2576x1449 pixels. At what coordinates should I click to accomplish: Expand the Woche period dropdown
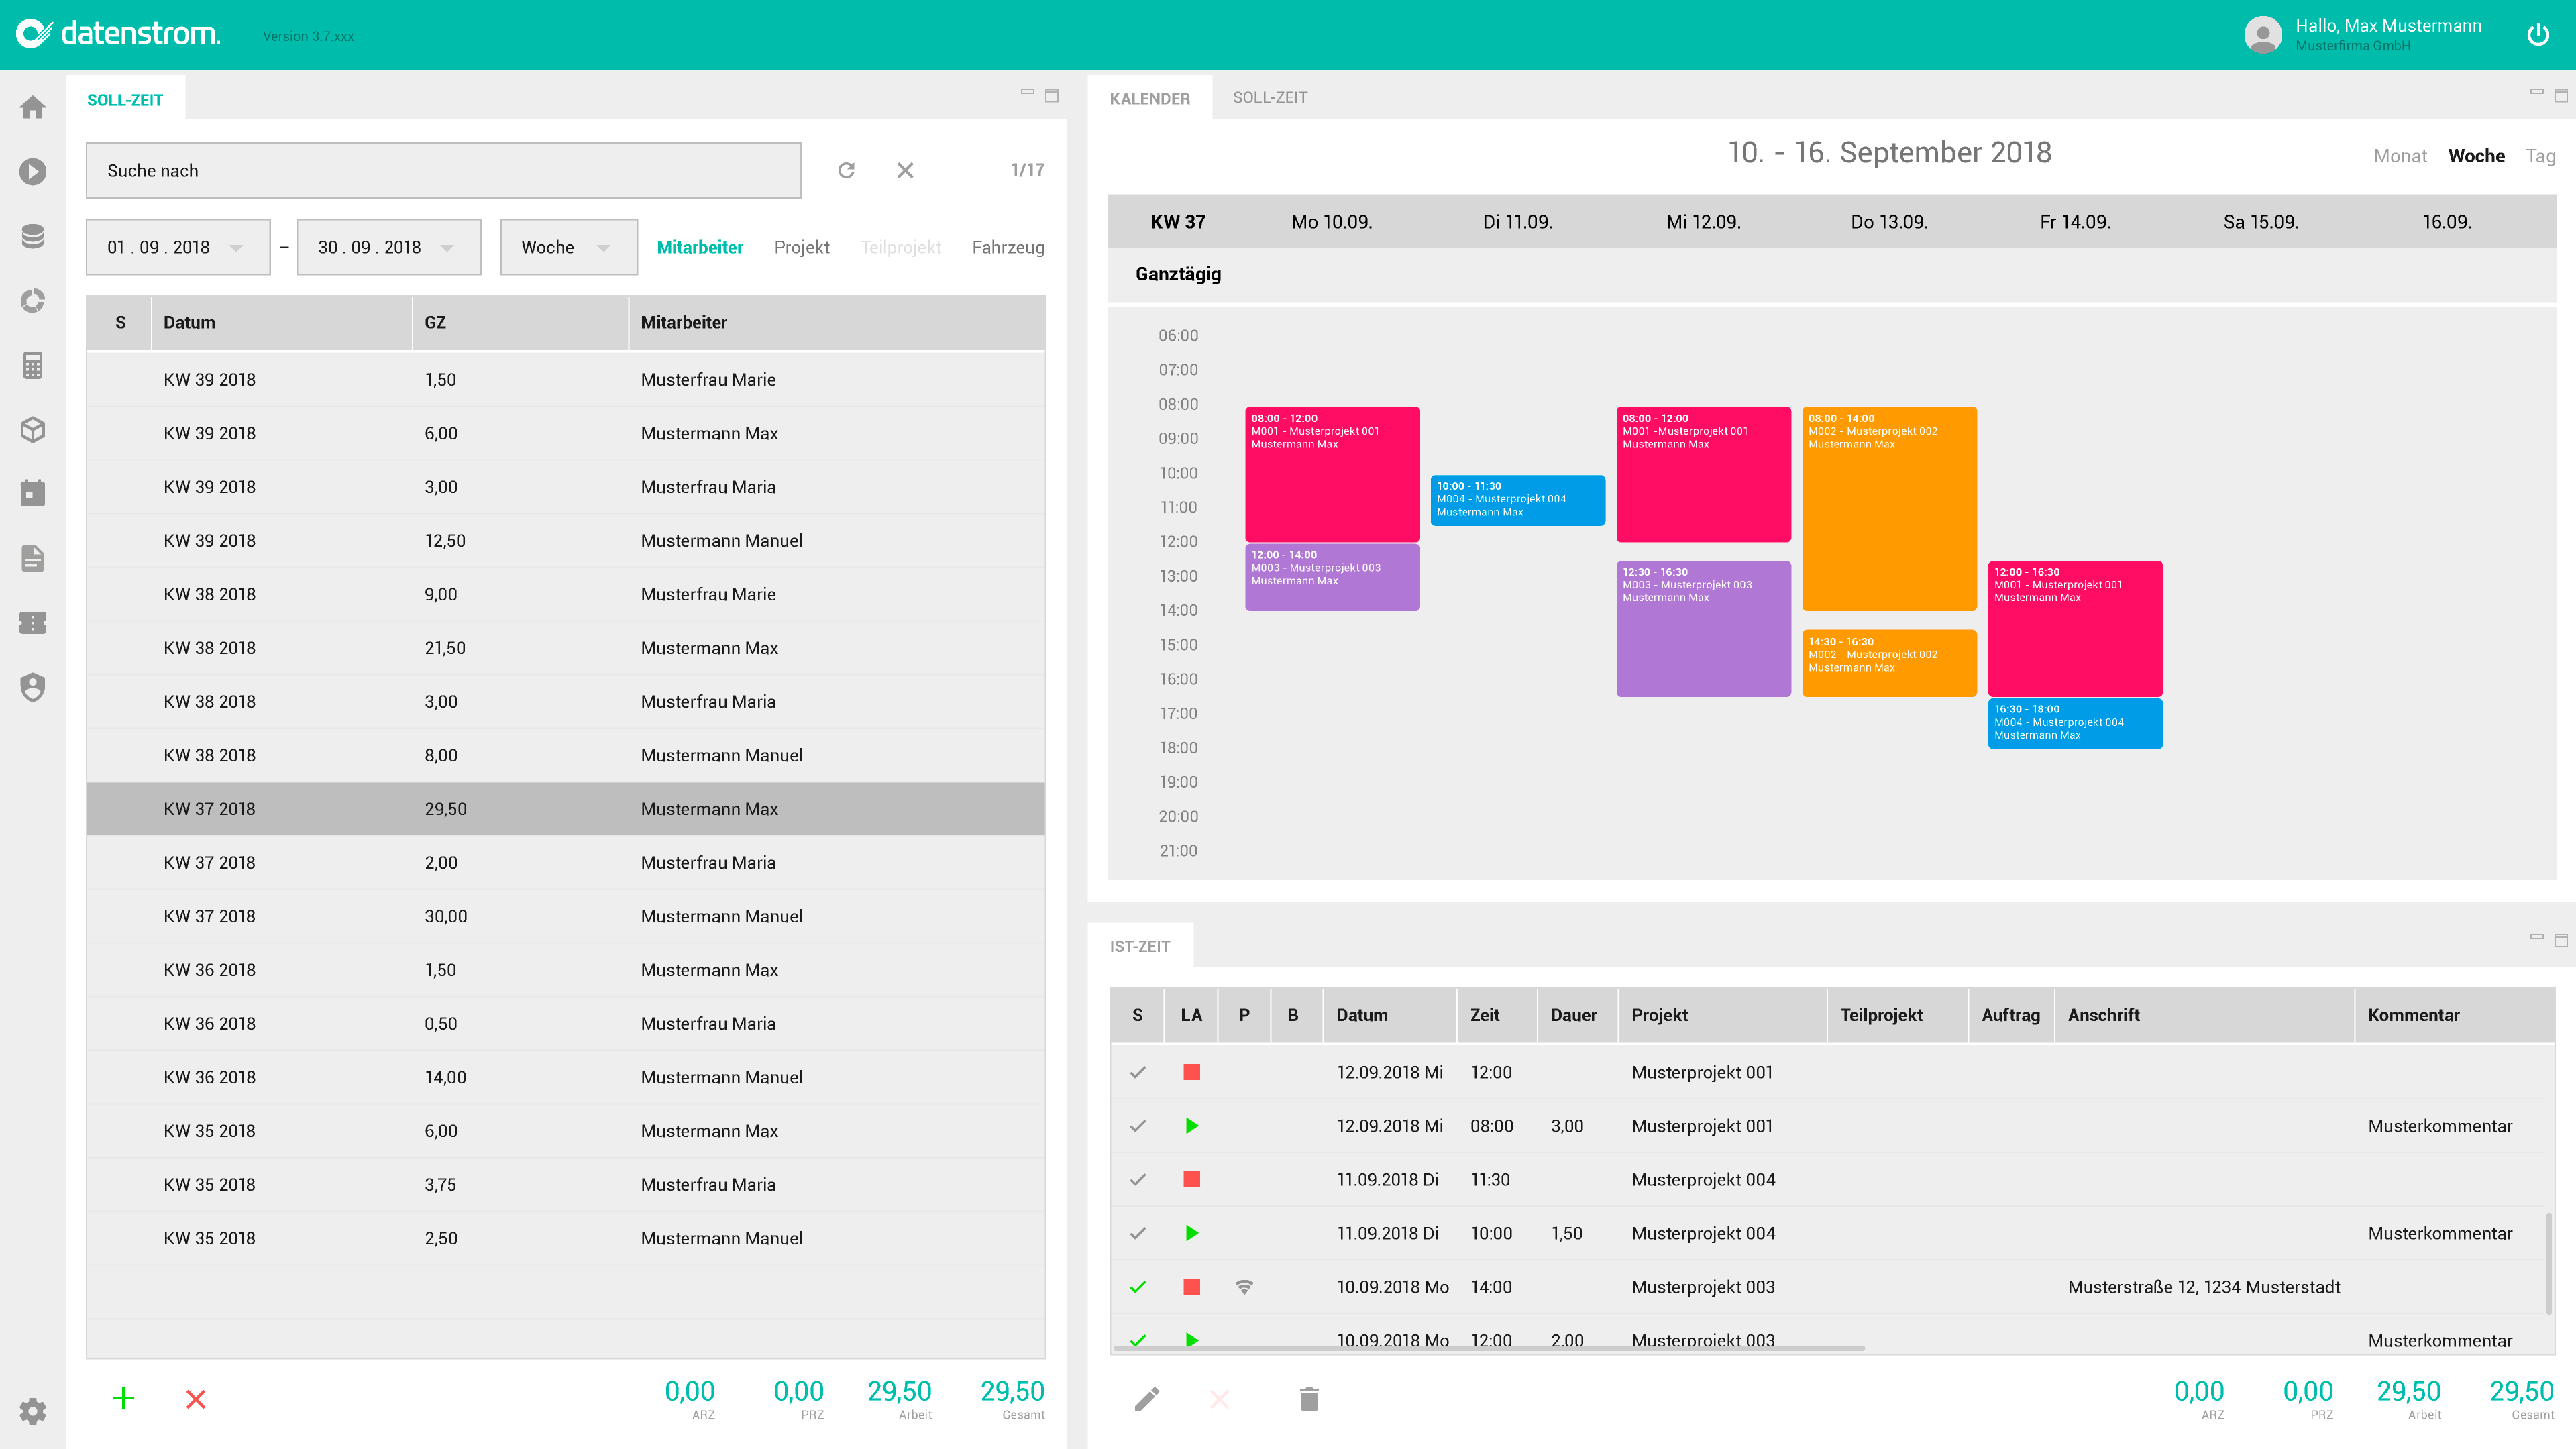pos(567,247)
